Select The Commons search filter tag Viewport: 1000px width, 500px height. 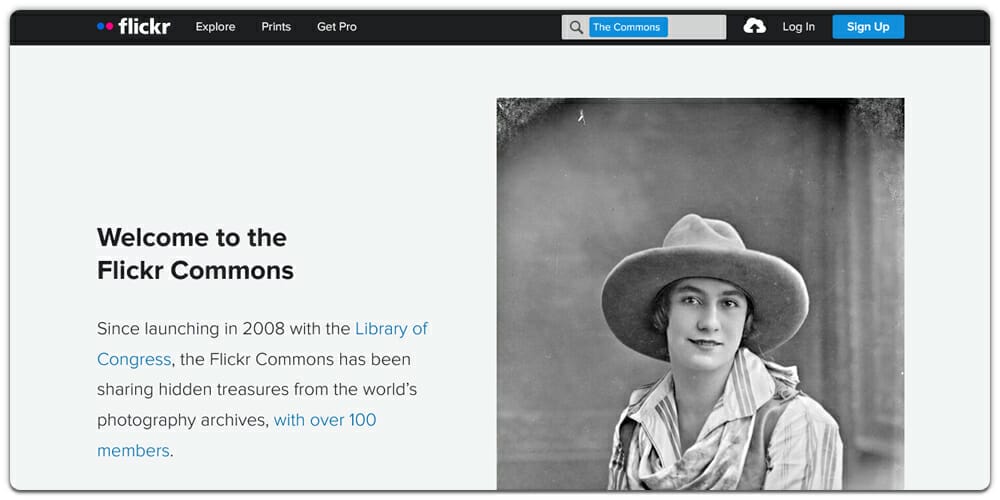[x=628, y=27]
